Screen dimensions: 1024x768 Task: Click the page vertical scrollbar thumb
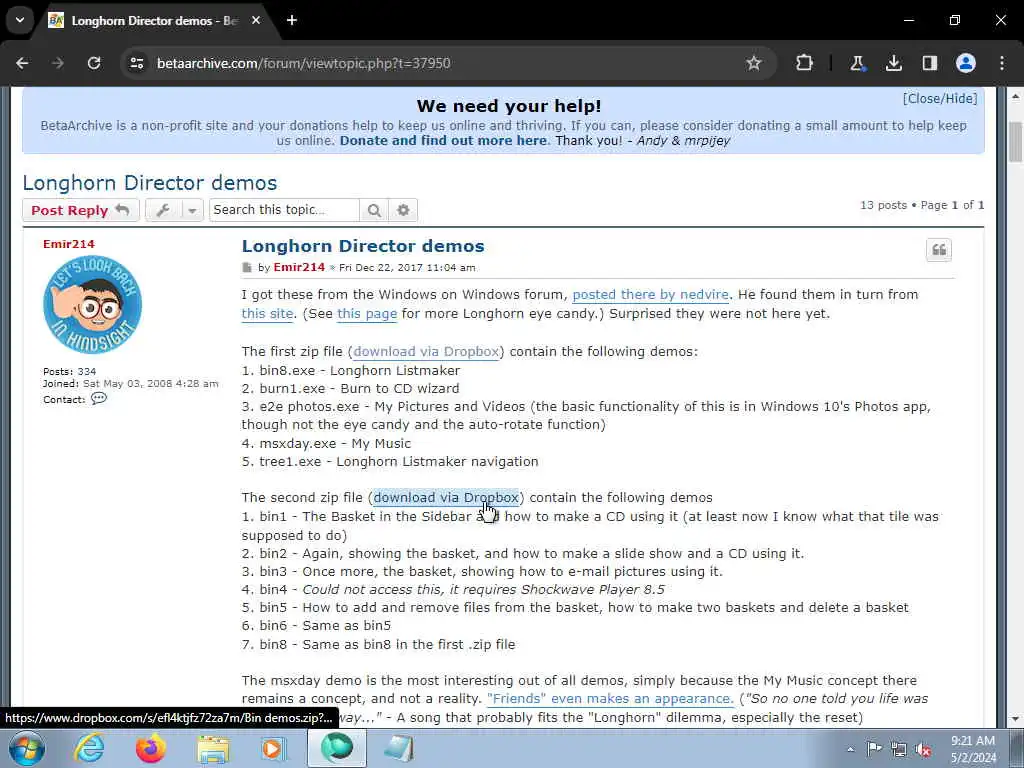[x=1016, y=141]
